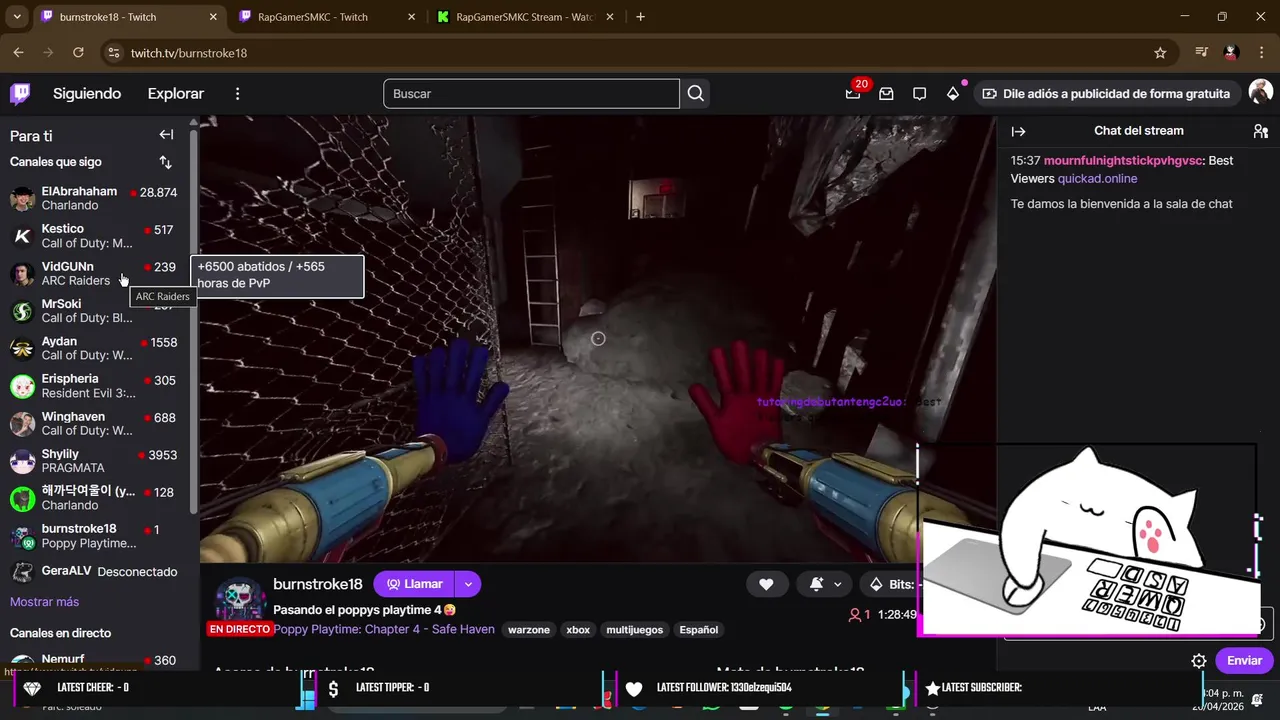Open MrSoki channel in sidebar

coord(93,311)
